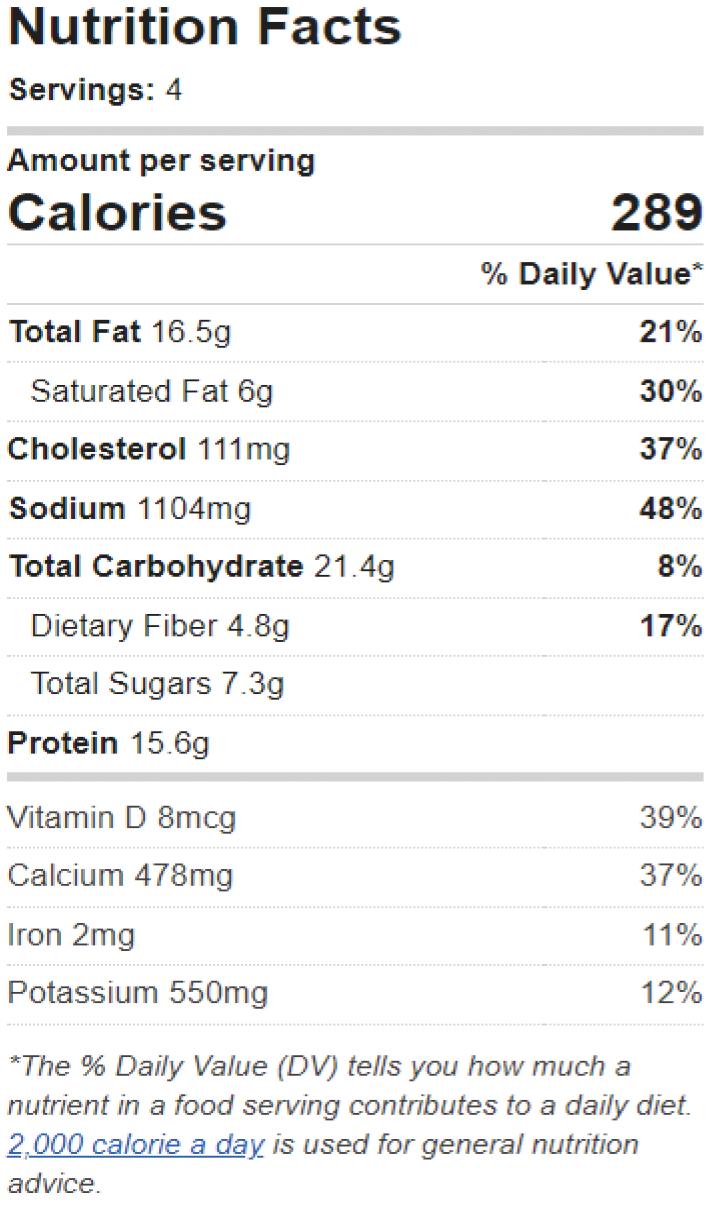Image resolution: width=709 pixels, height=1209 pixels.
Task: Open the 2,000 calorie a day link
Action: pyautogui.click(x=136, y=1144)
